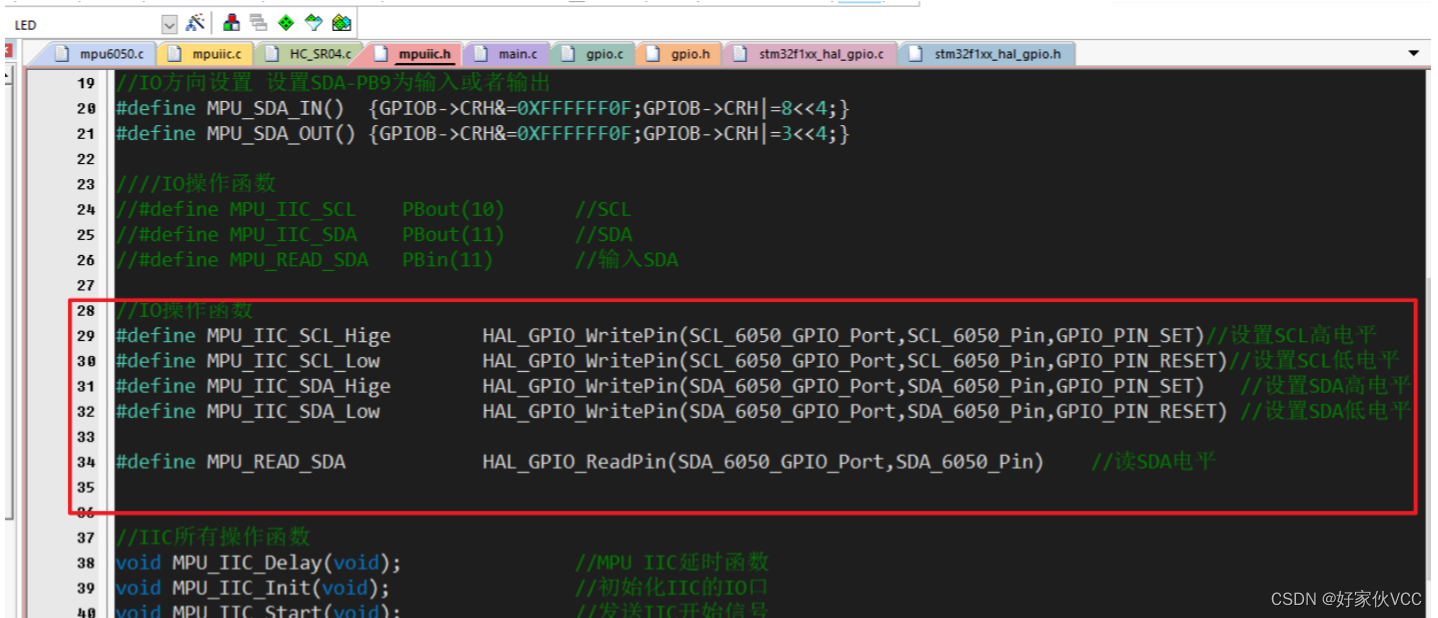Open the editor tab list dropdown arrow
Viewport: 1438px width, 618px height.
[1413, 53]
